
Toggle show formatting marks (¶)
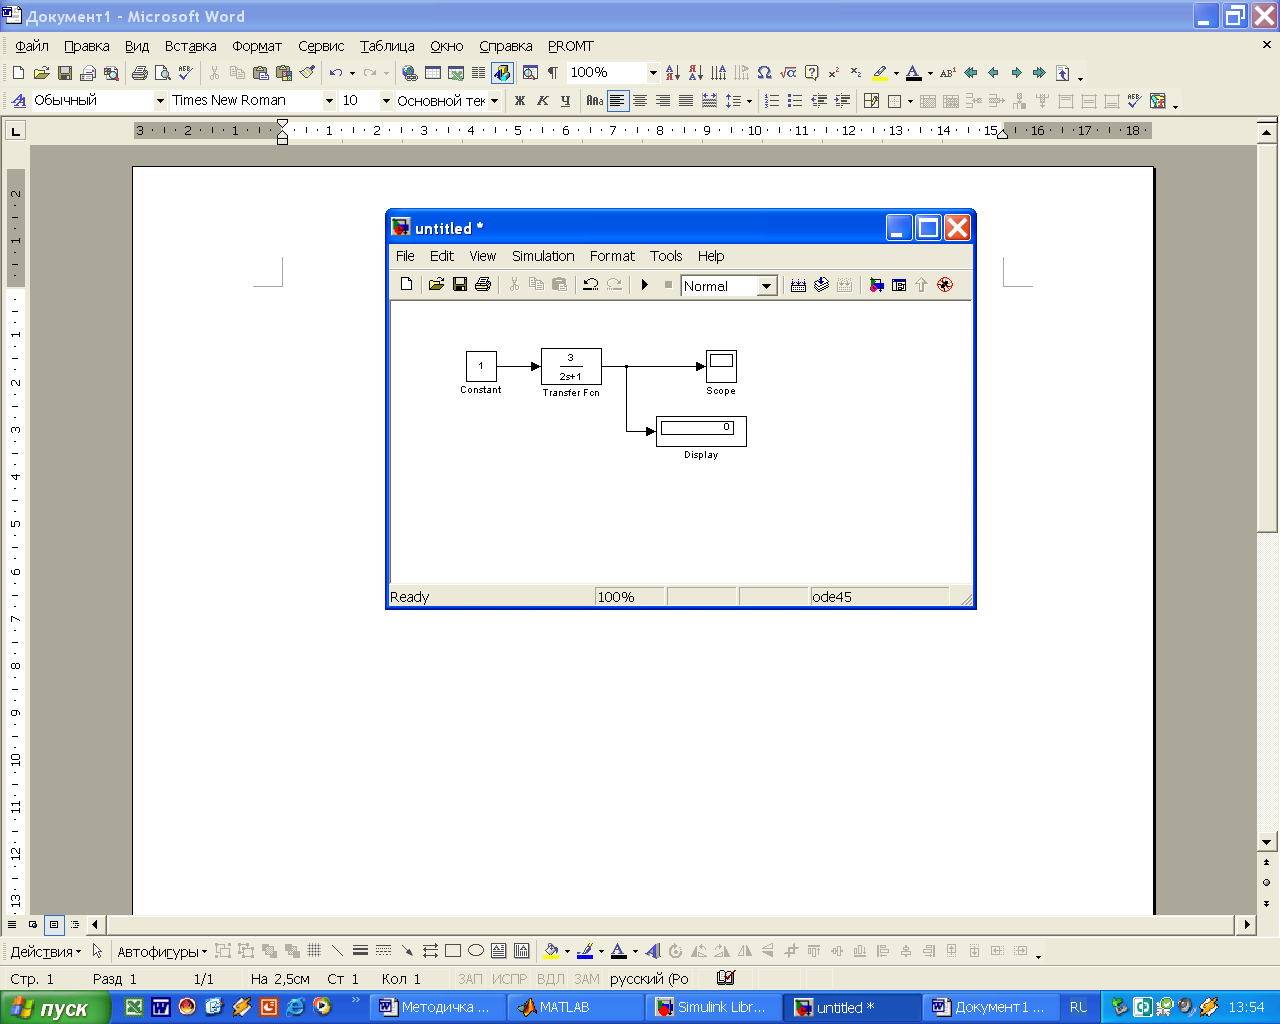[553, 73]
